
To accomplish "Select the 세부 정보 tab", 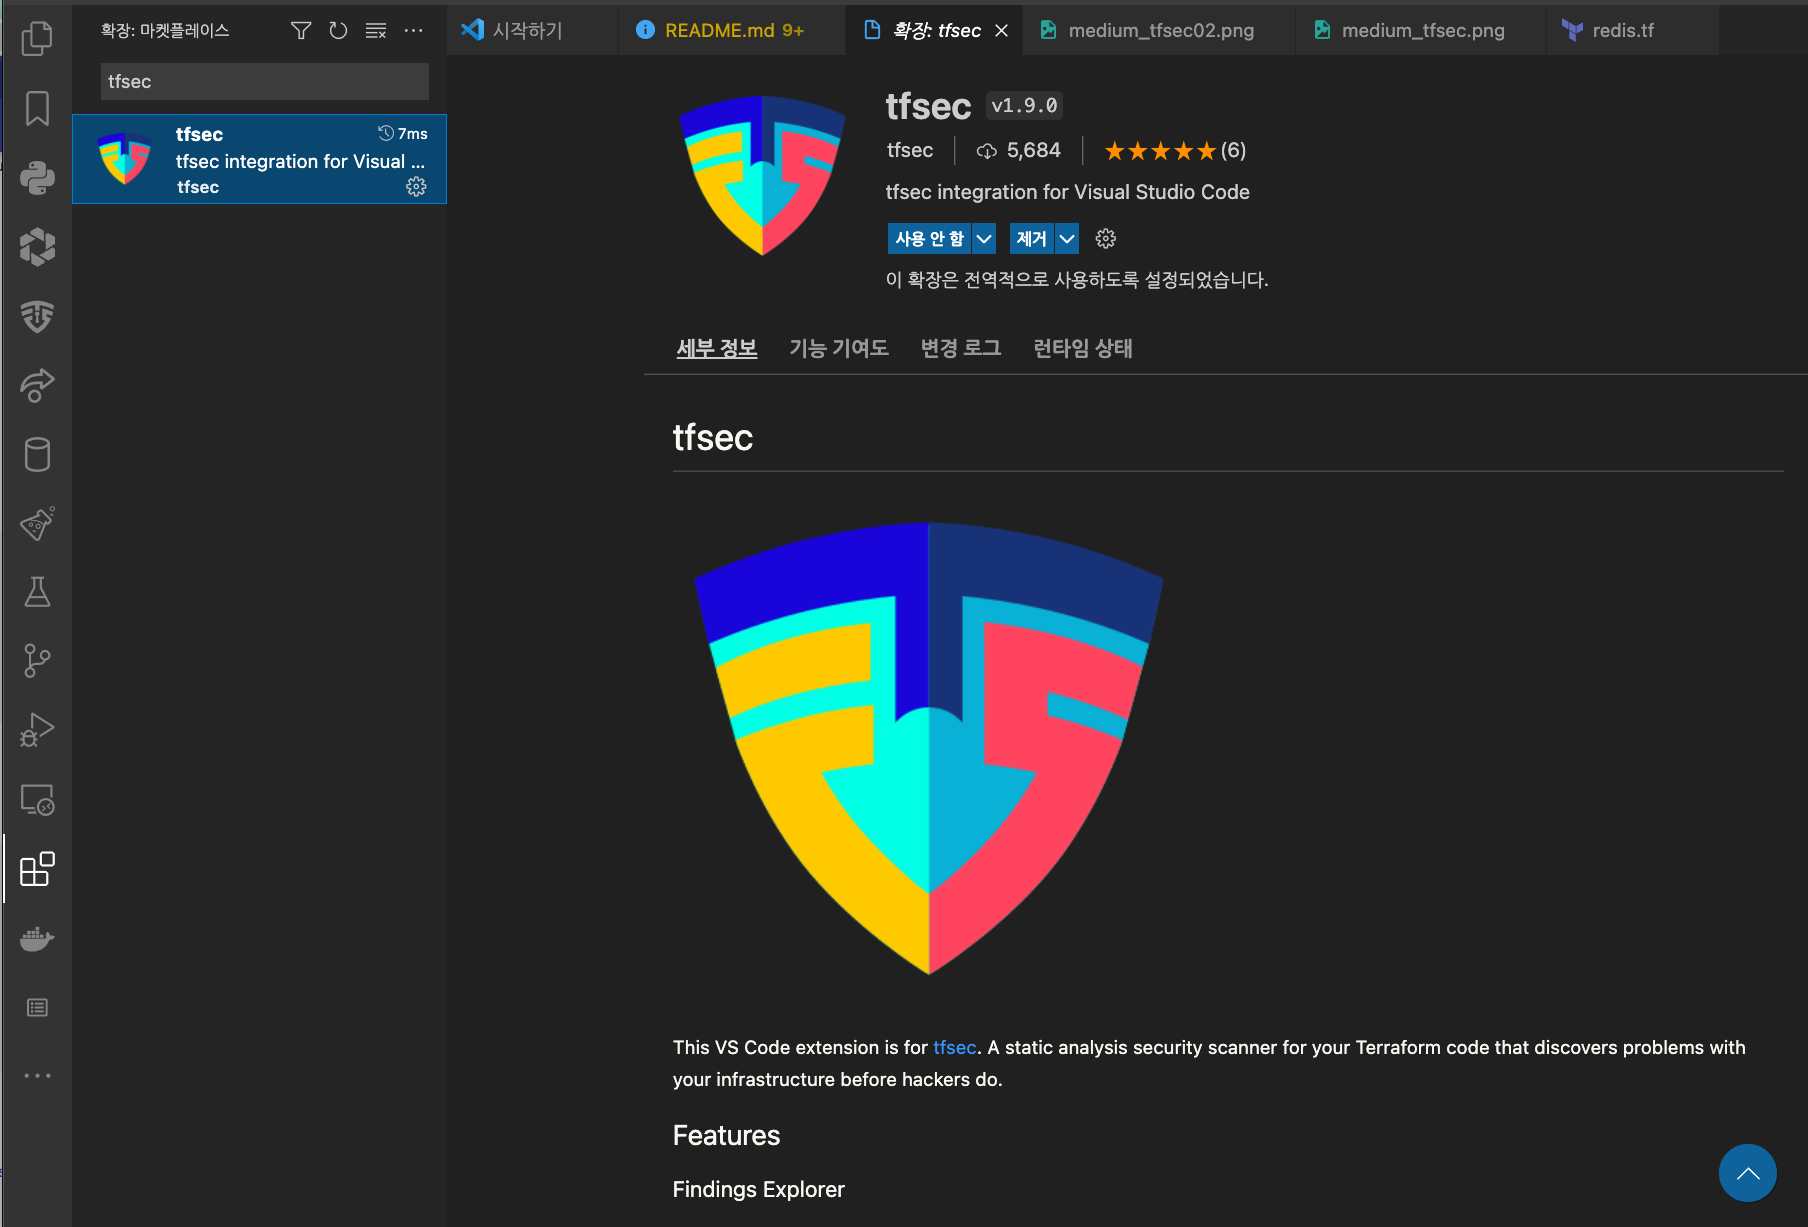I will coord(717,348).
